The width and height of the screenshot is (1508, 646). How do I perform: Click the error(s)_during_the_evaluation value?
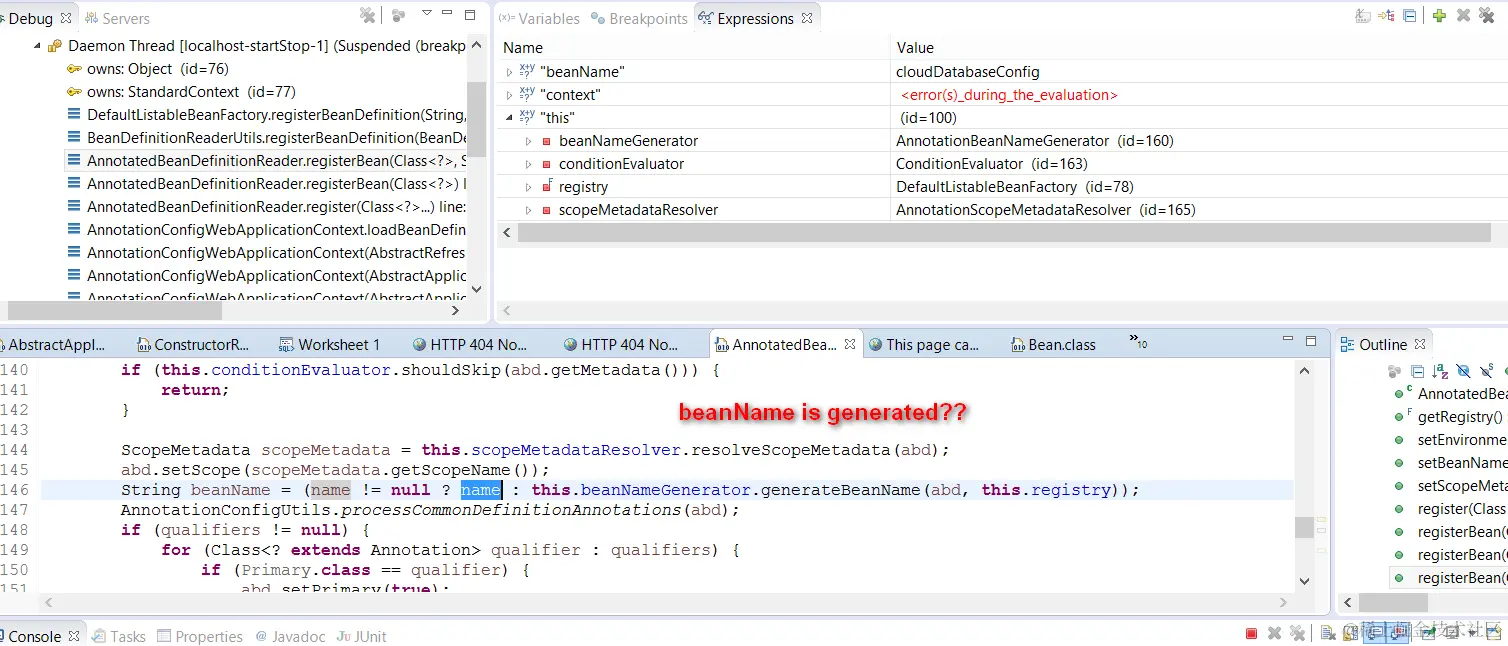tap(1009, 95)
